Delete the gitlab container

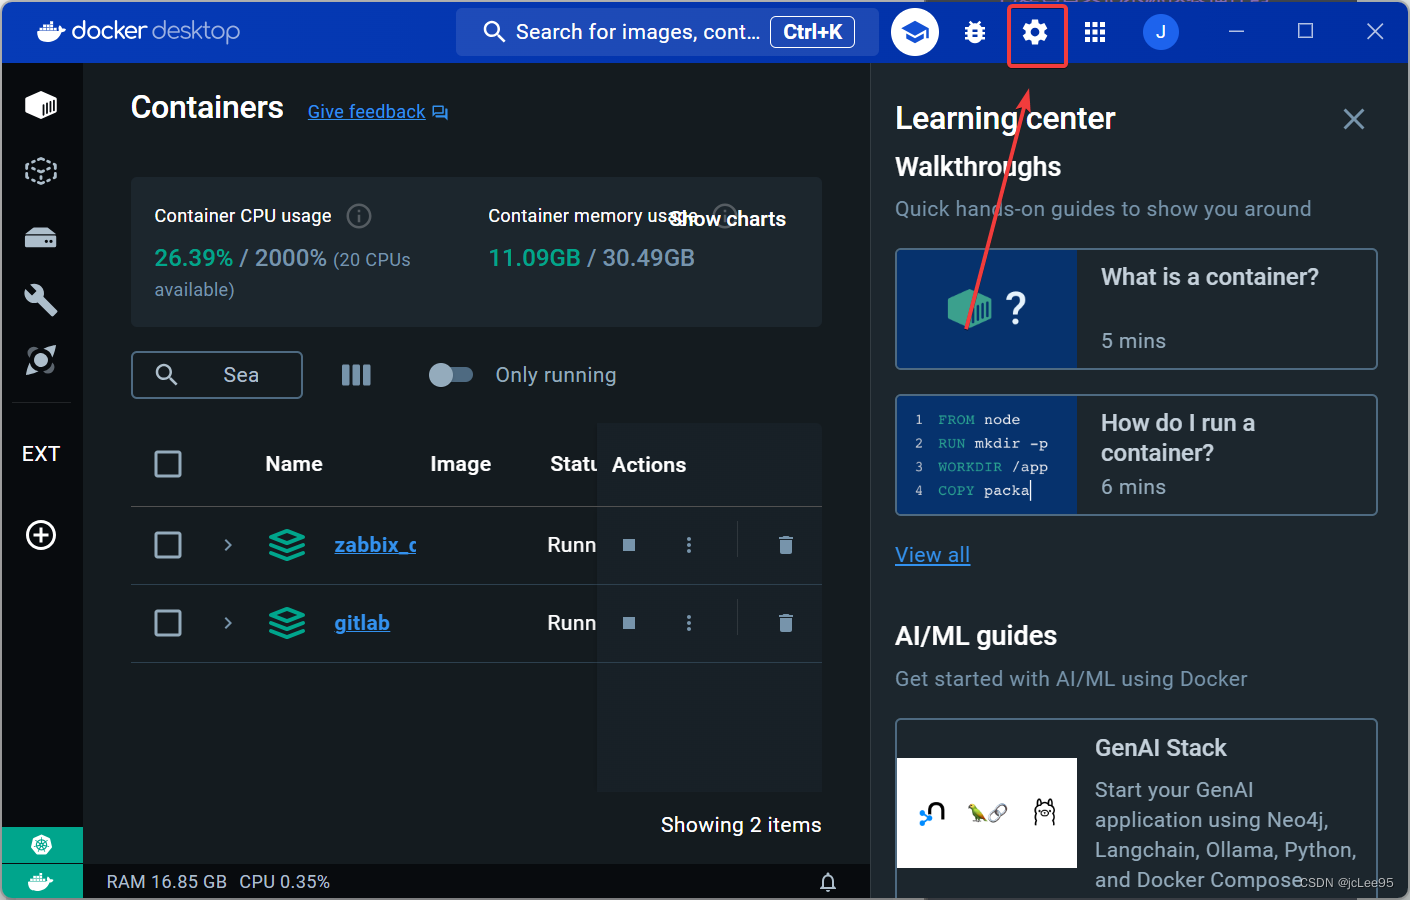[786, 623]
